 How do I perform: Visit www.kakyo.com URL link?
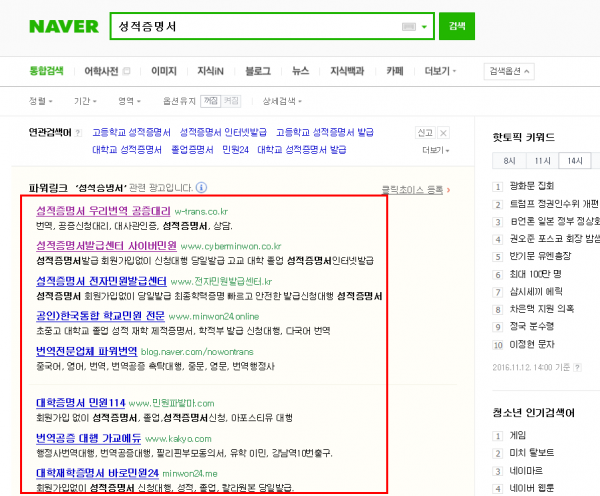pos(178,439)
